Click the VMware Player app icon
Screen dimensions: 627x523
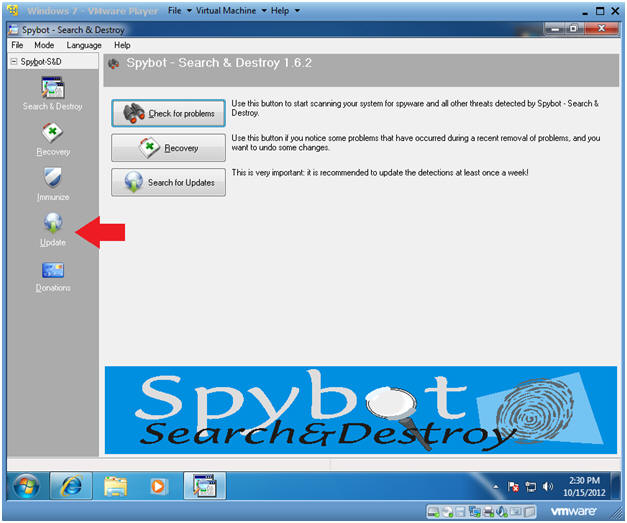(13, 10)
